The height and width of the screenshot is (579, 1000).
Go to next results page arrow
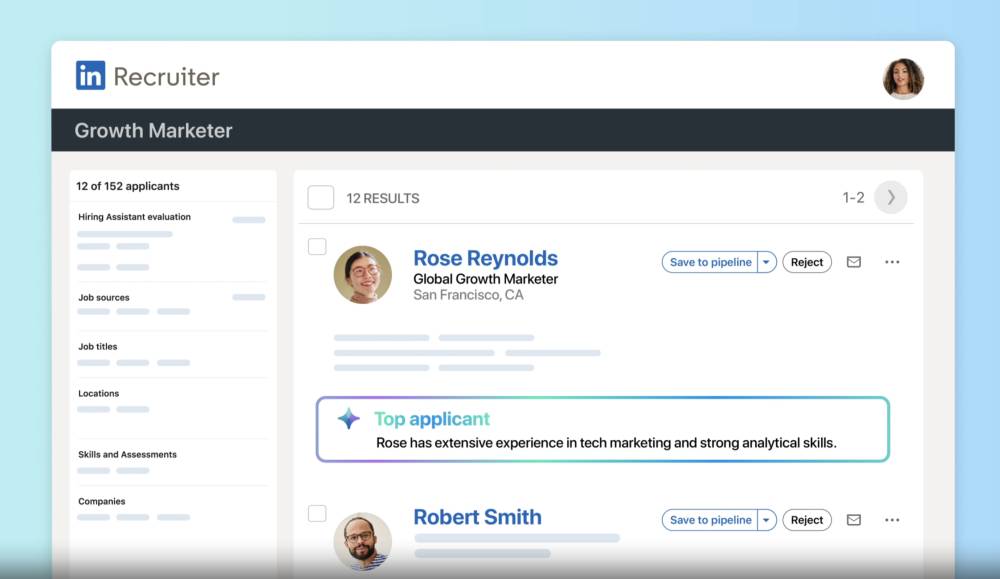tap(890, 198)
